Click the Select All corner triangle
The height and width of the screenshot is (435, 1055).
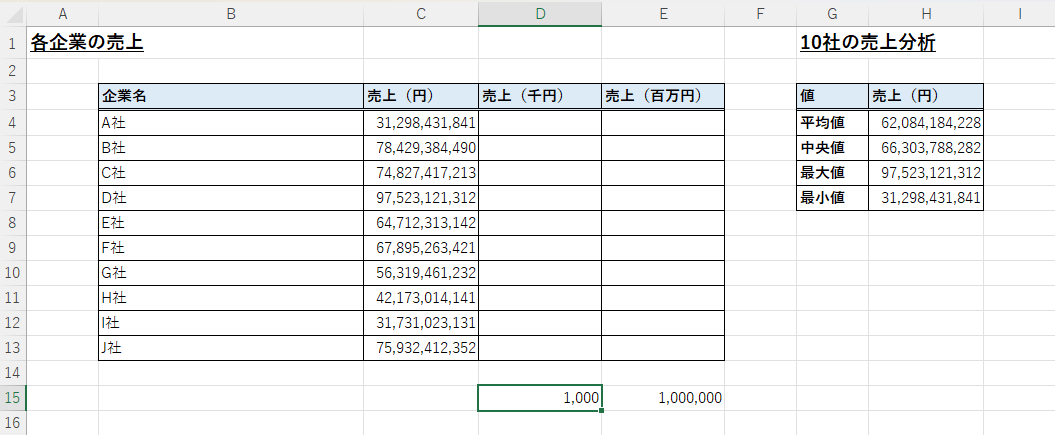point(14,13)
